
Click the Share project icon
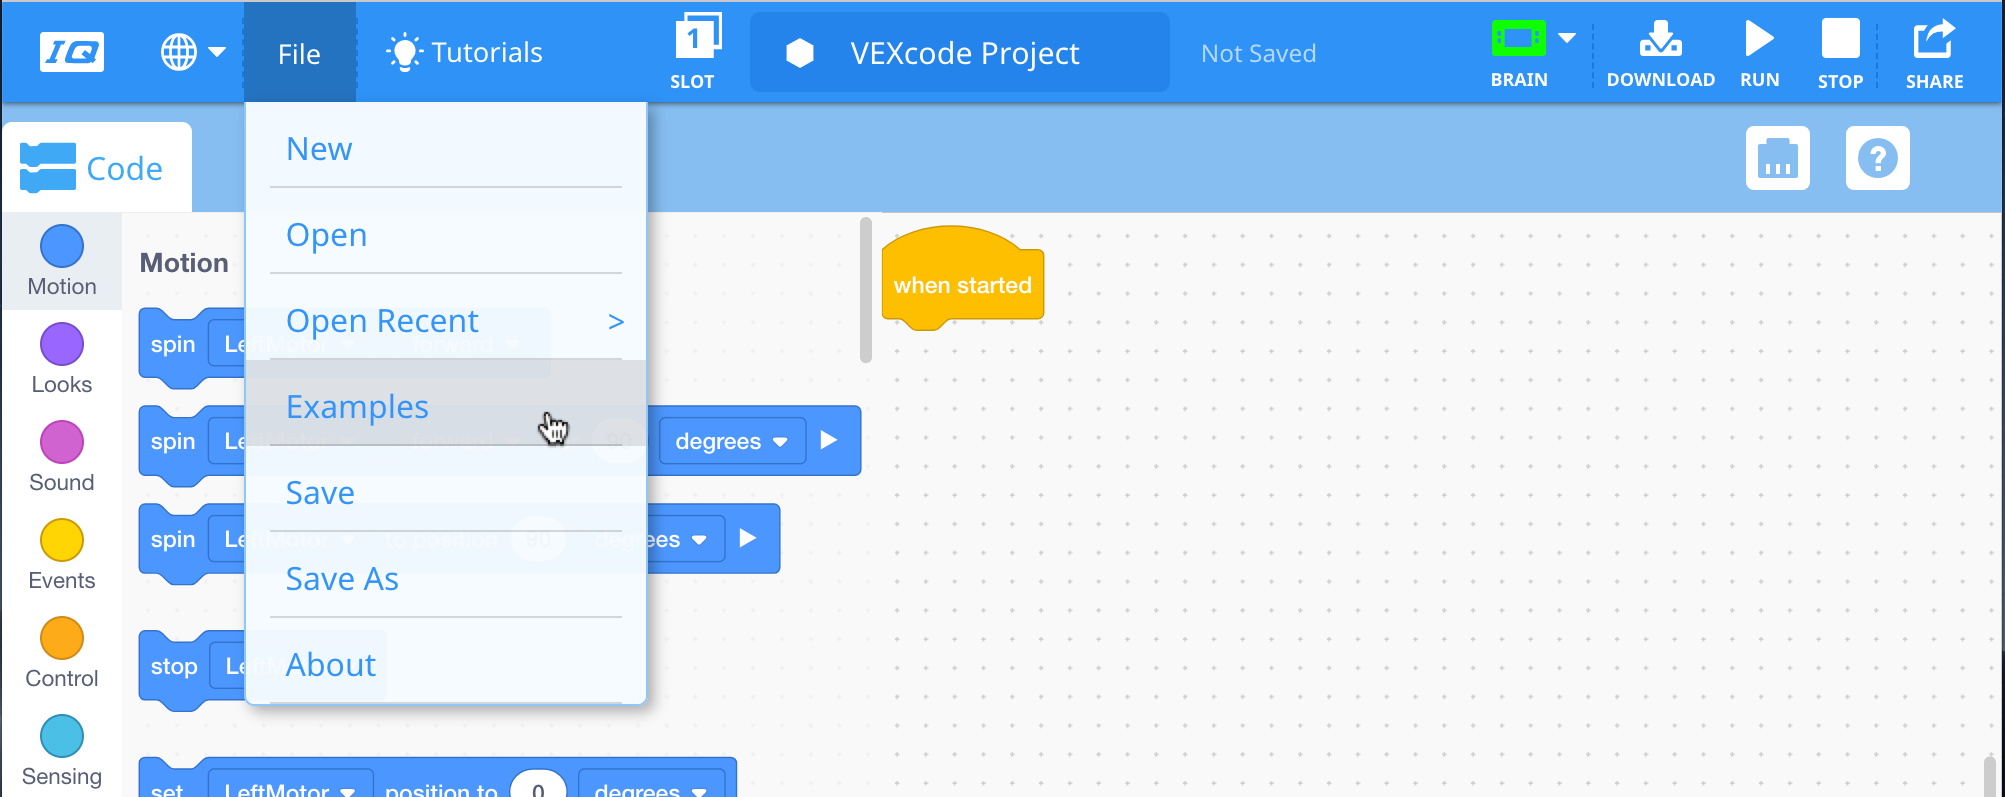click(1933, 41)
